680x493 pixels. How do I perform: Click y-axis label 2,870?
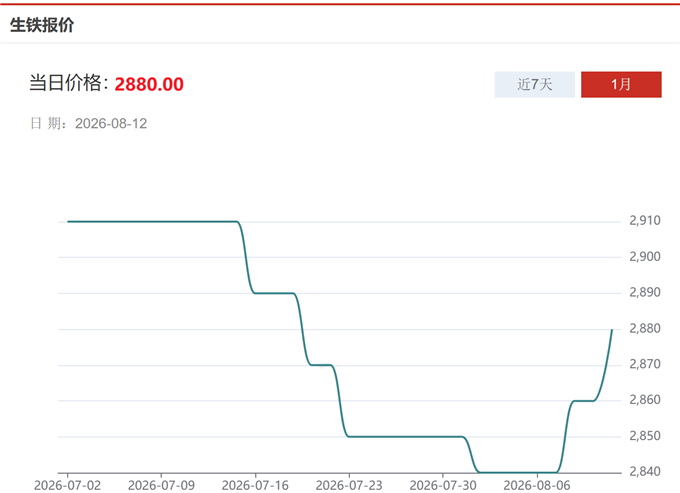645,364
